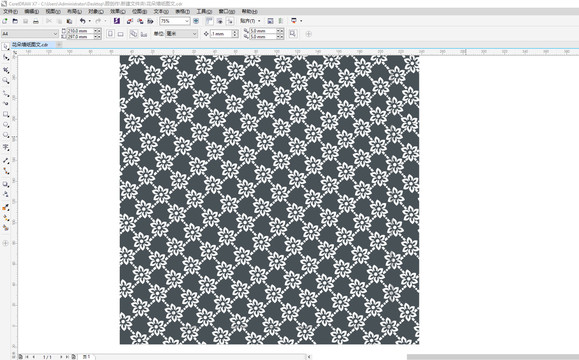Click the nudge distance 1 mm field
The image size is (579, 360).
[221, 34]
